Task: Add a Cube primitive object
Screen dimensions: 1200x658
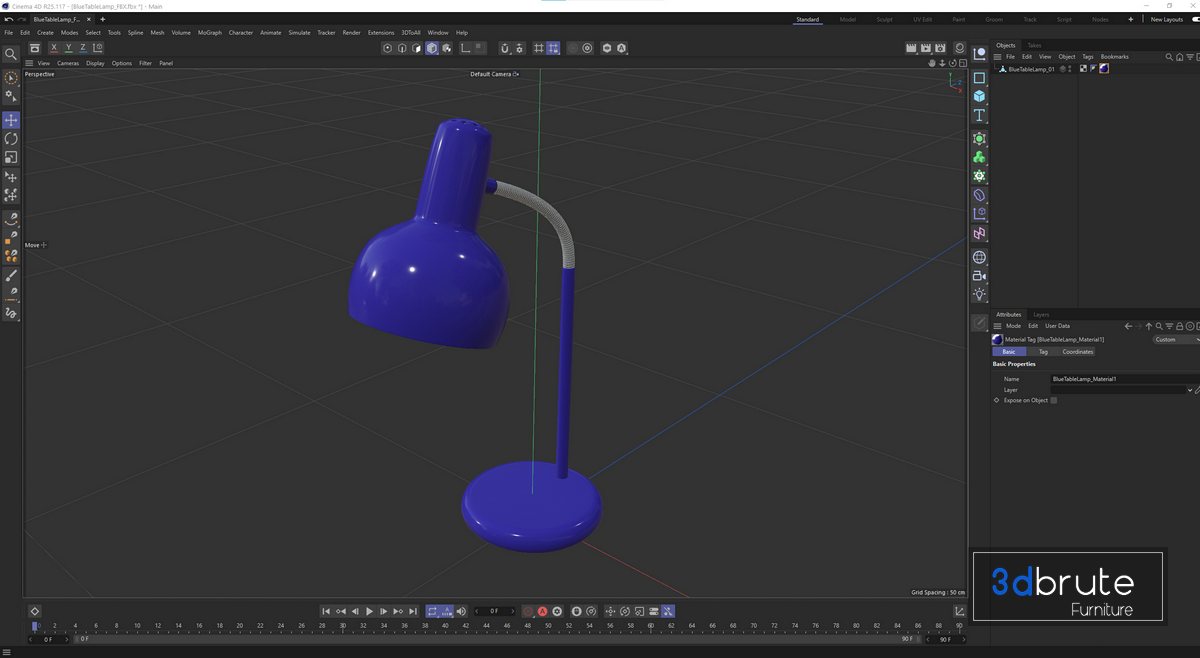Action: [x=979, y=96]
